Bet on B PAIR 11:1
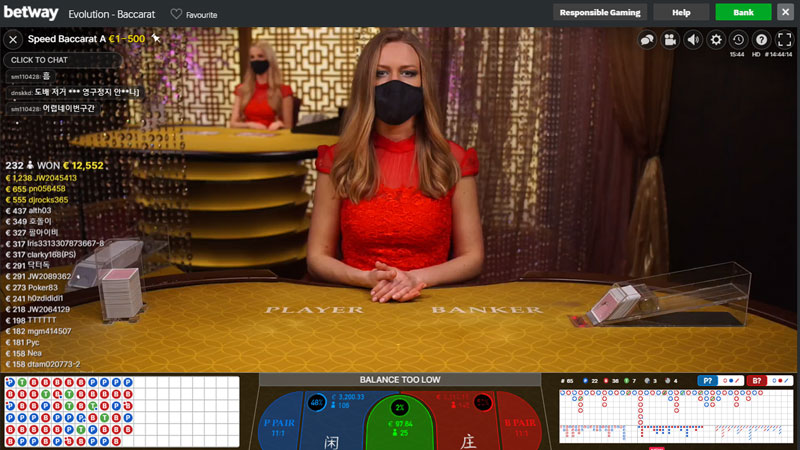The width and height of the screenshot is (800, 450). pos(520,428)
